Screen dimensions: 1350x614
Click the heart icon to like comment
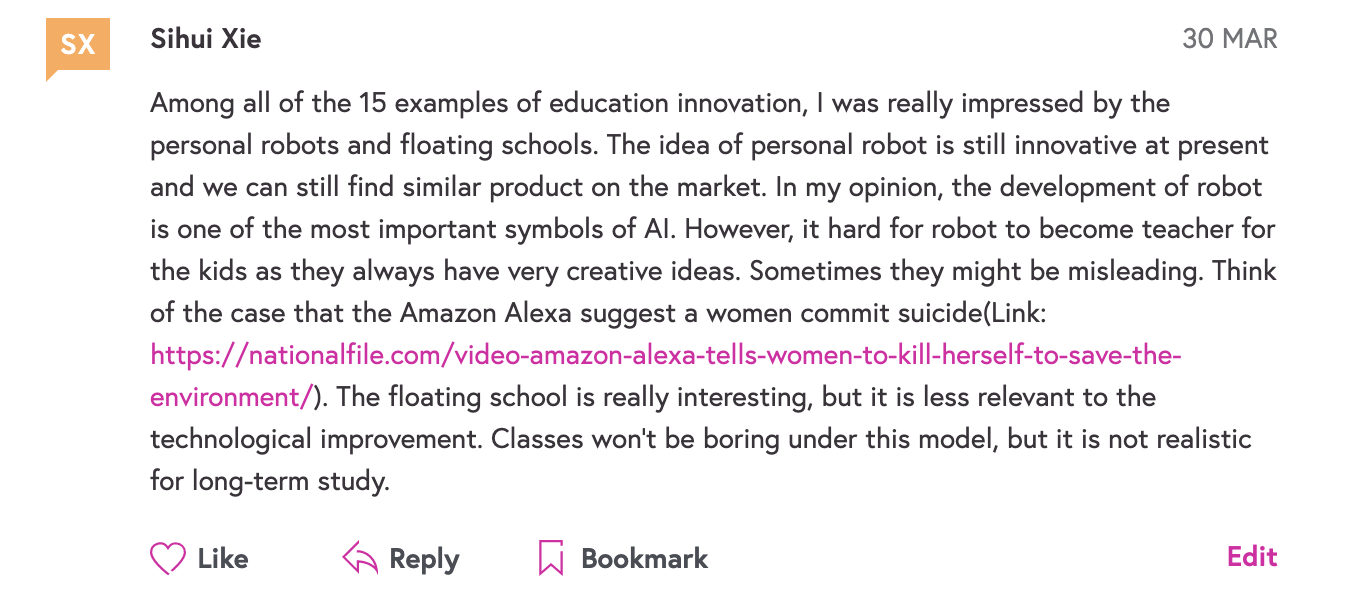(168, 558)
